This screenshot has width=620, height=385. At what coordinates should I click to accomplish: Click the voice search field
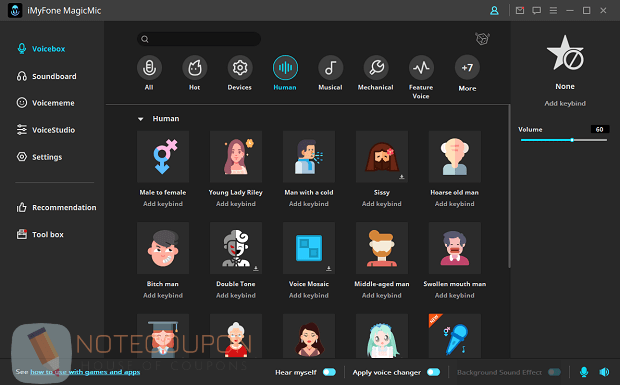tap(199, 39)
